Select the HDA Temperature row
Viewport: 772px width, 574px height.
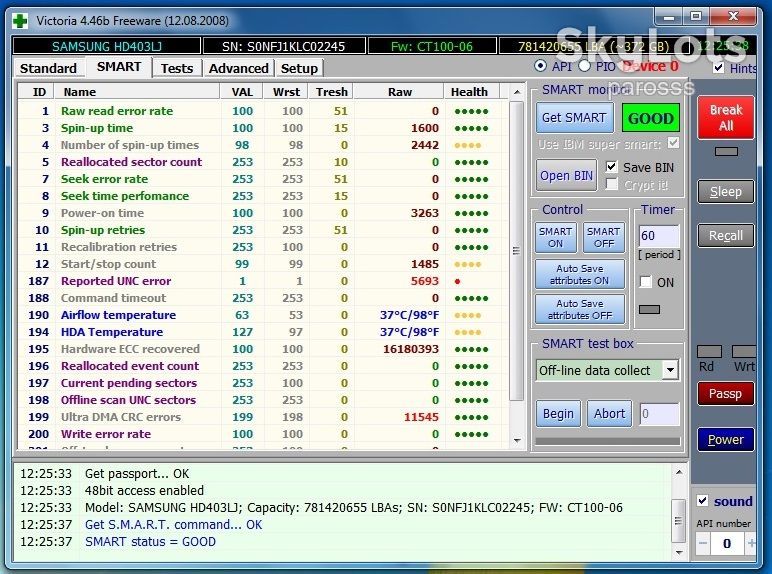[263, 332]
